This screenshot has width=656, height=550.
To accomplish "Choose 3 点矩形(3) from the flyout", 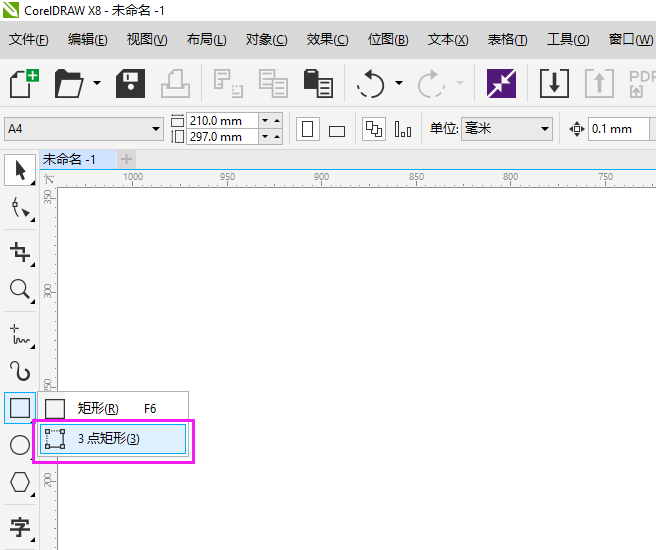I will coord(113,439).
